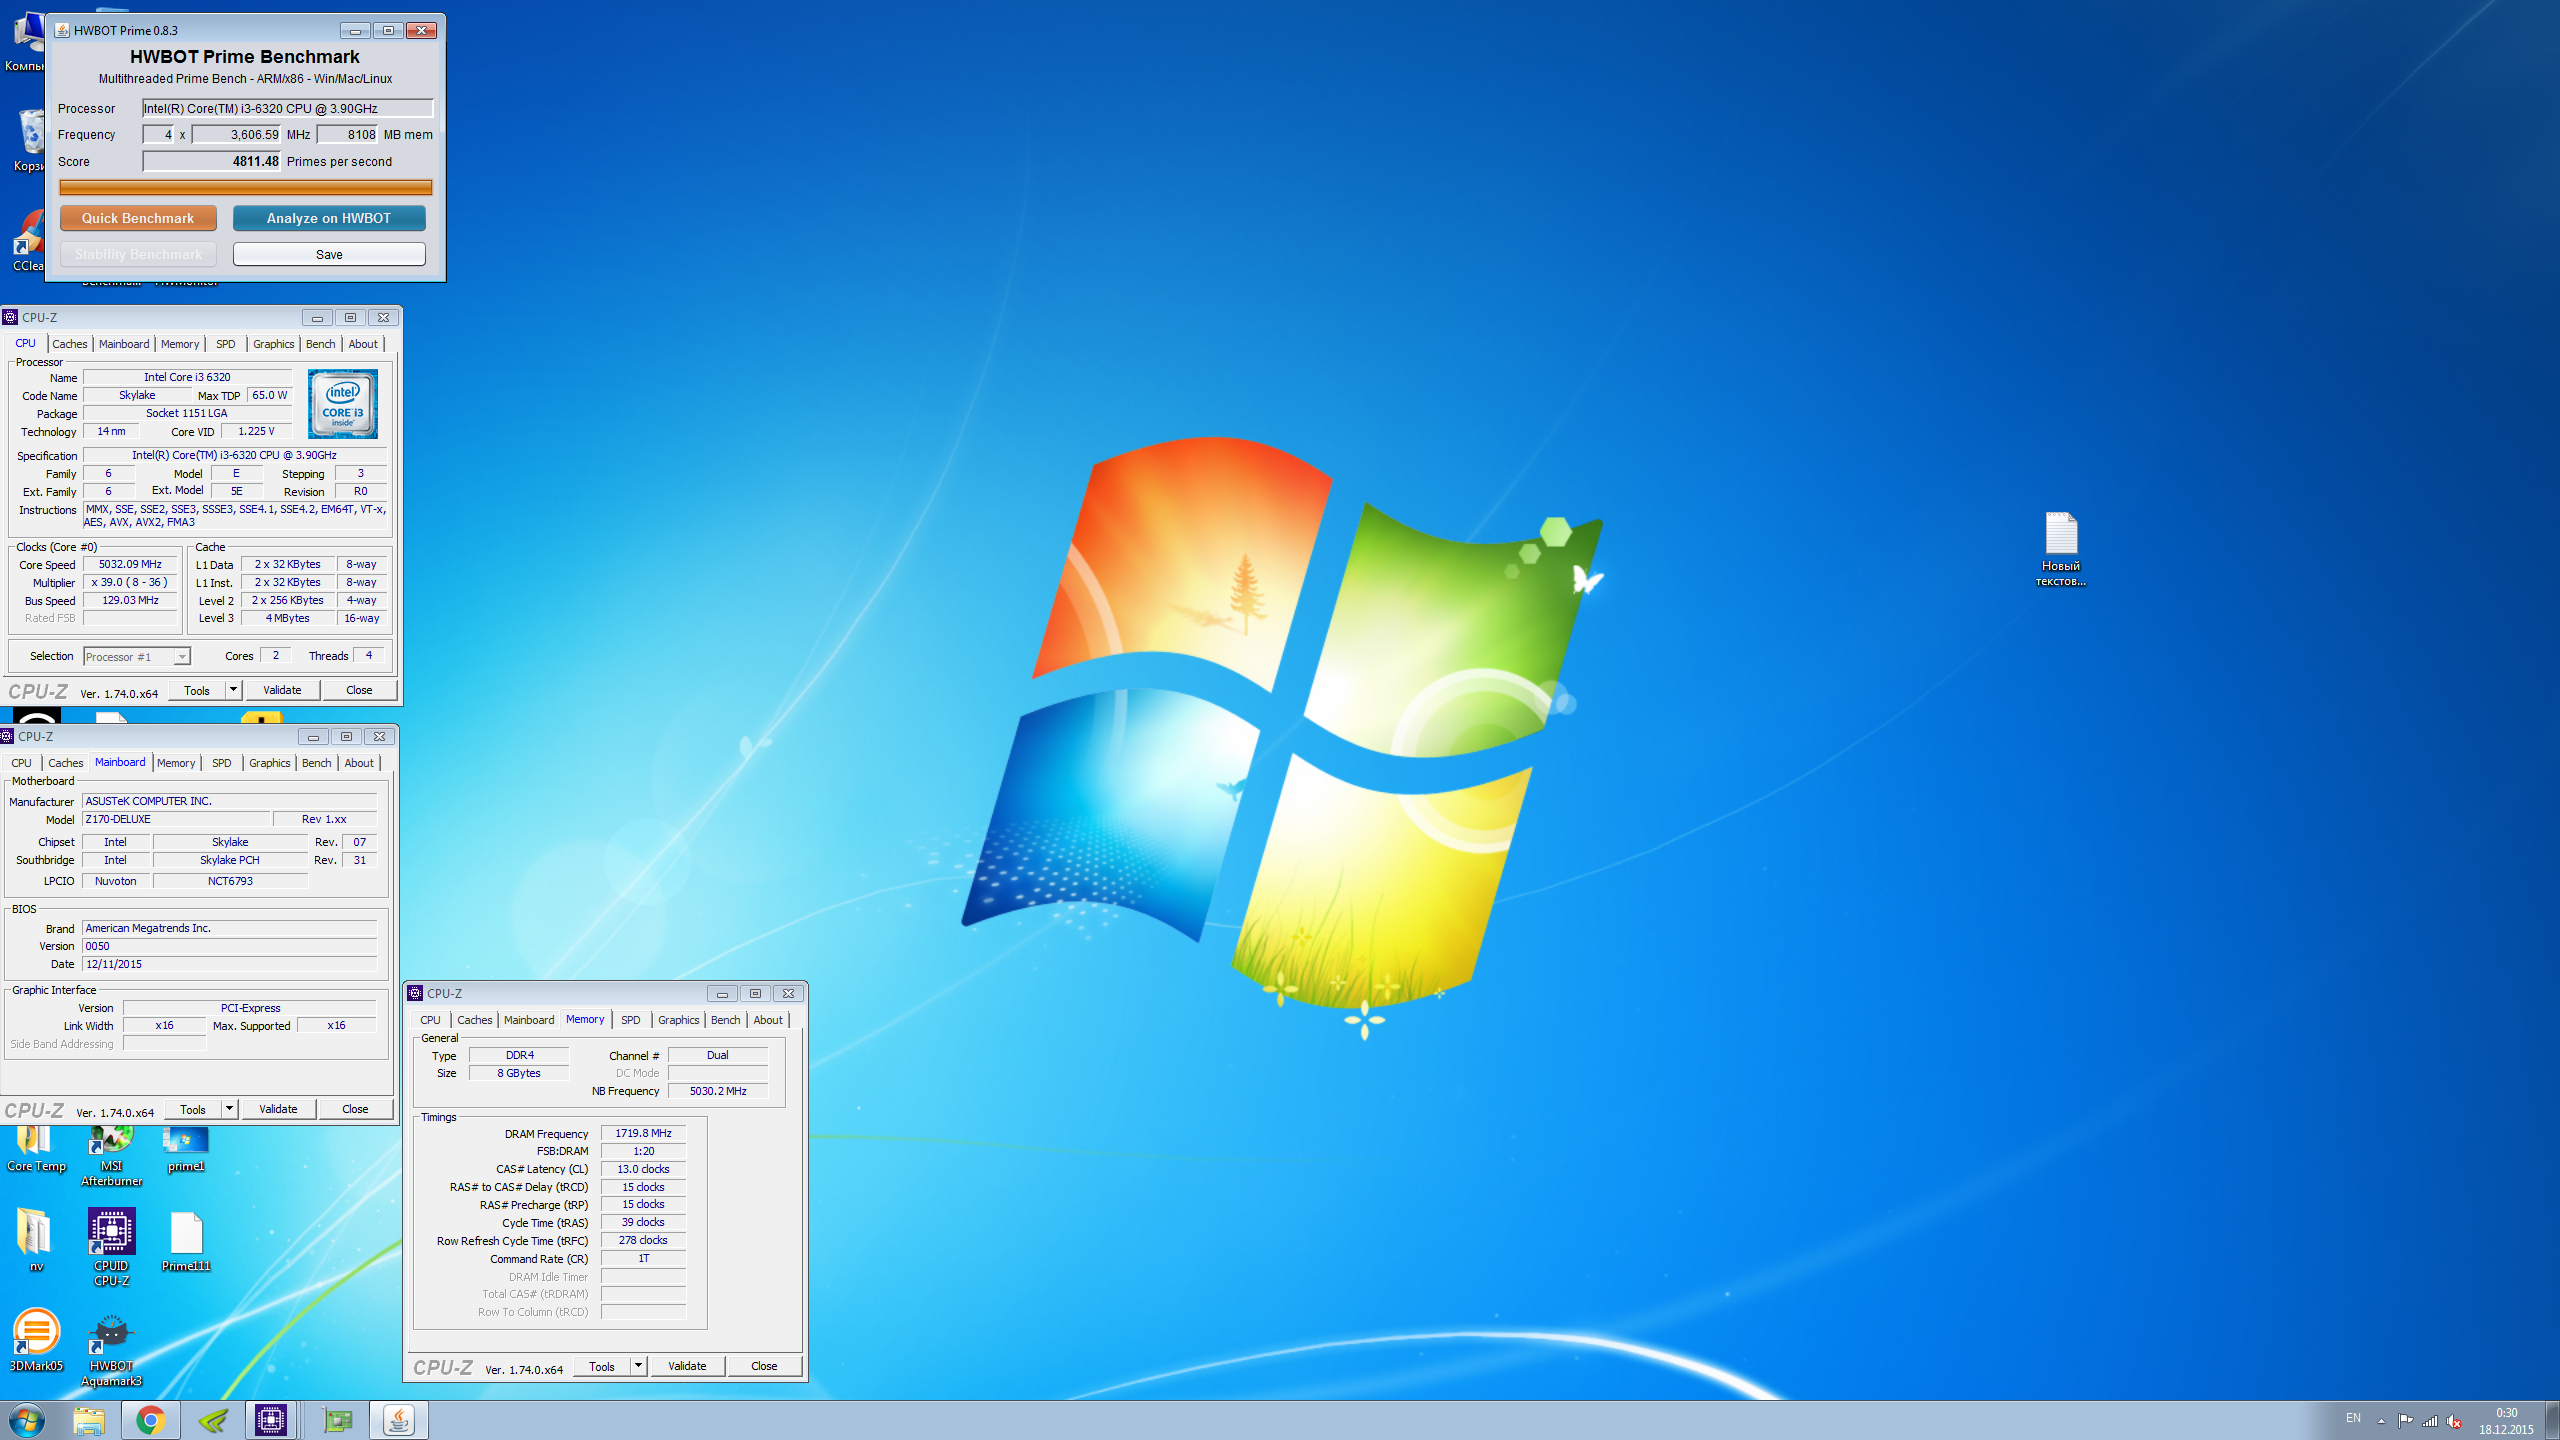Click the green chip icon in taskbar
The height and width of the screenshot is (1440, 2560).
coord(337,1420)
